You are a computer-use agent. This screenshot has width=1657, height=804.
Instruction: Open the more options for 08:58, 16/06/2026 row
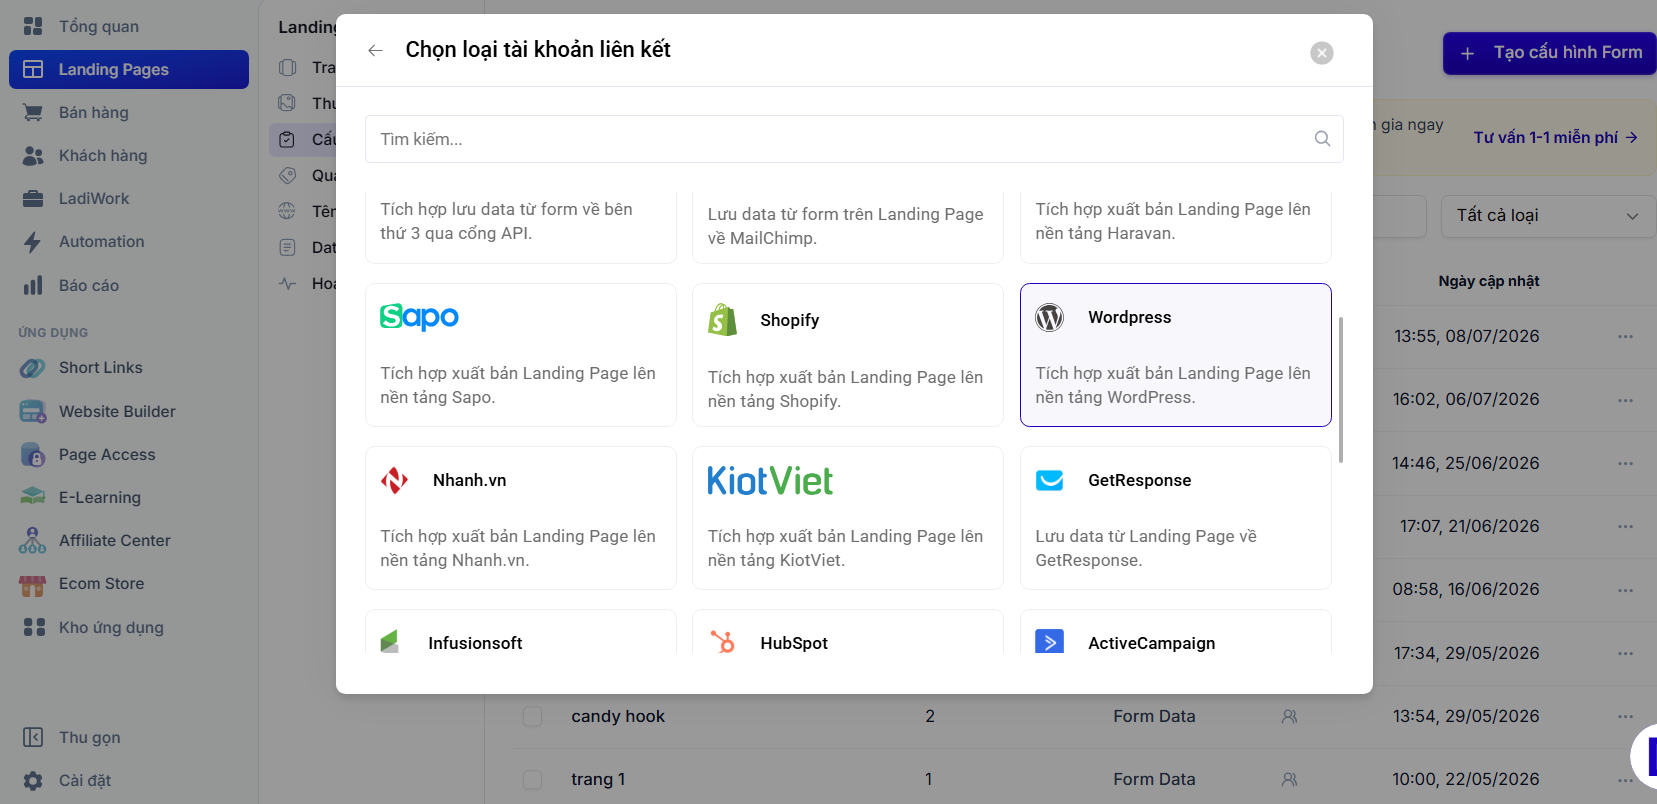tap(1626, 589)
